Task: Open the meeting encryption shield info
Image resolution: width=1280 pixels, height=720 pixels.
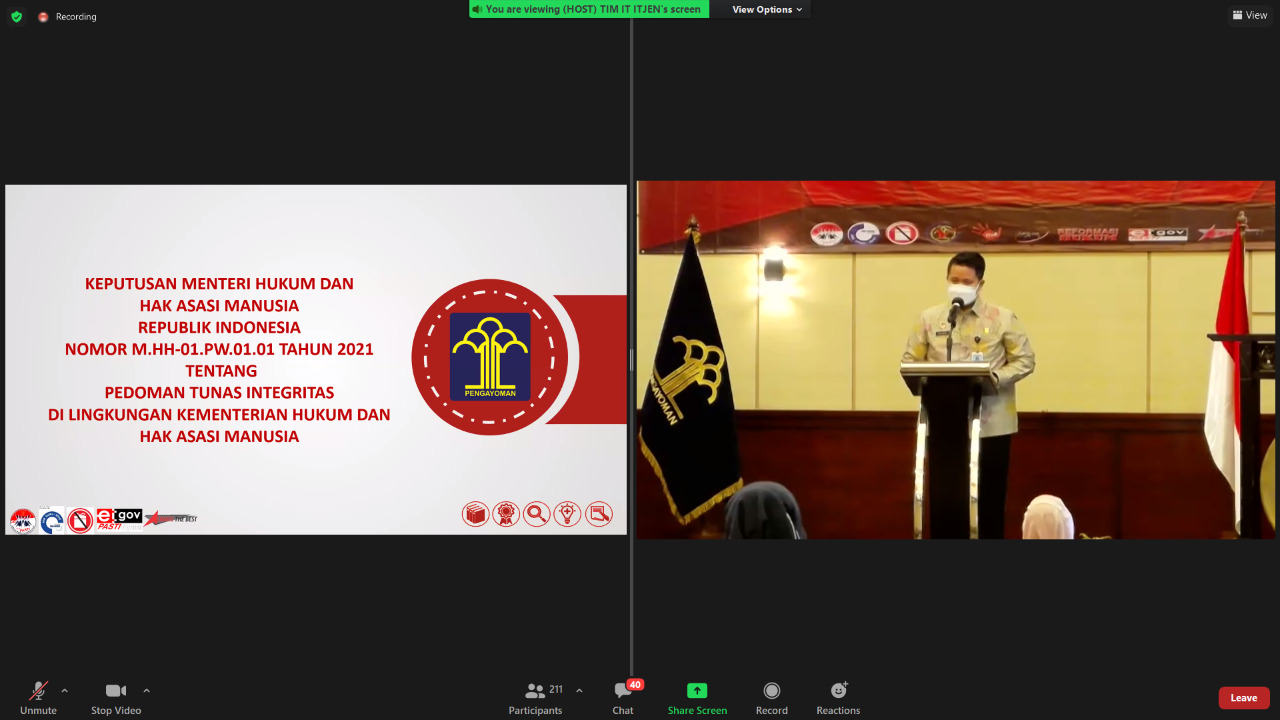Action: (16, 16)
